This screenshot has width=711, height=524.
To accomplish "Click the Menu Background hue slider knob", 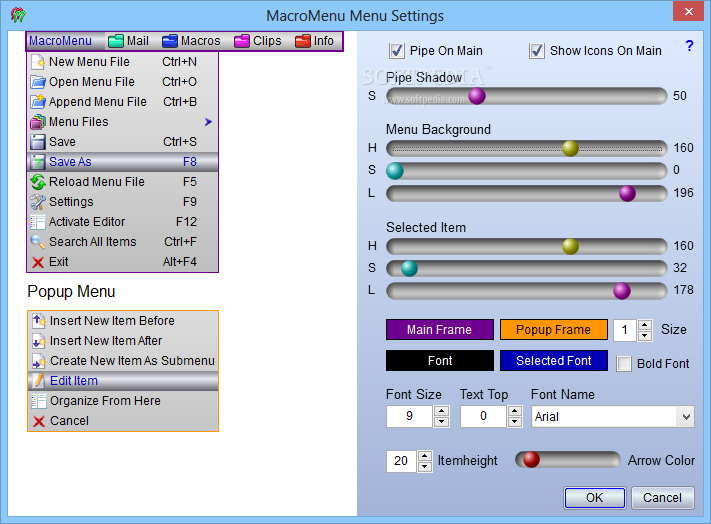I will coord(570,148).
